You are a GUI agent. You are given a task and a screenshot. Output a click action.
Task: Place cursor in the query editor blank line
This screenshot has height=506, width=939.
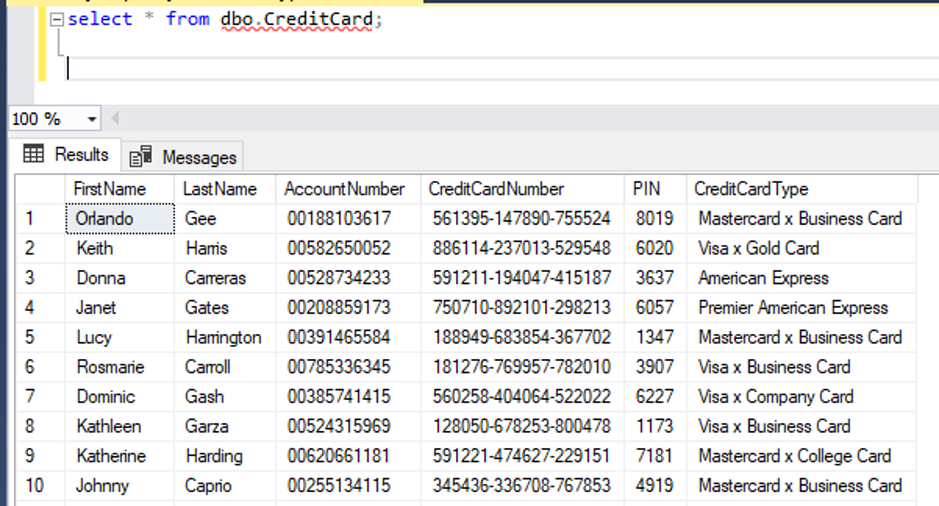click(300, 68)
